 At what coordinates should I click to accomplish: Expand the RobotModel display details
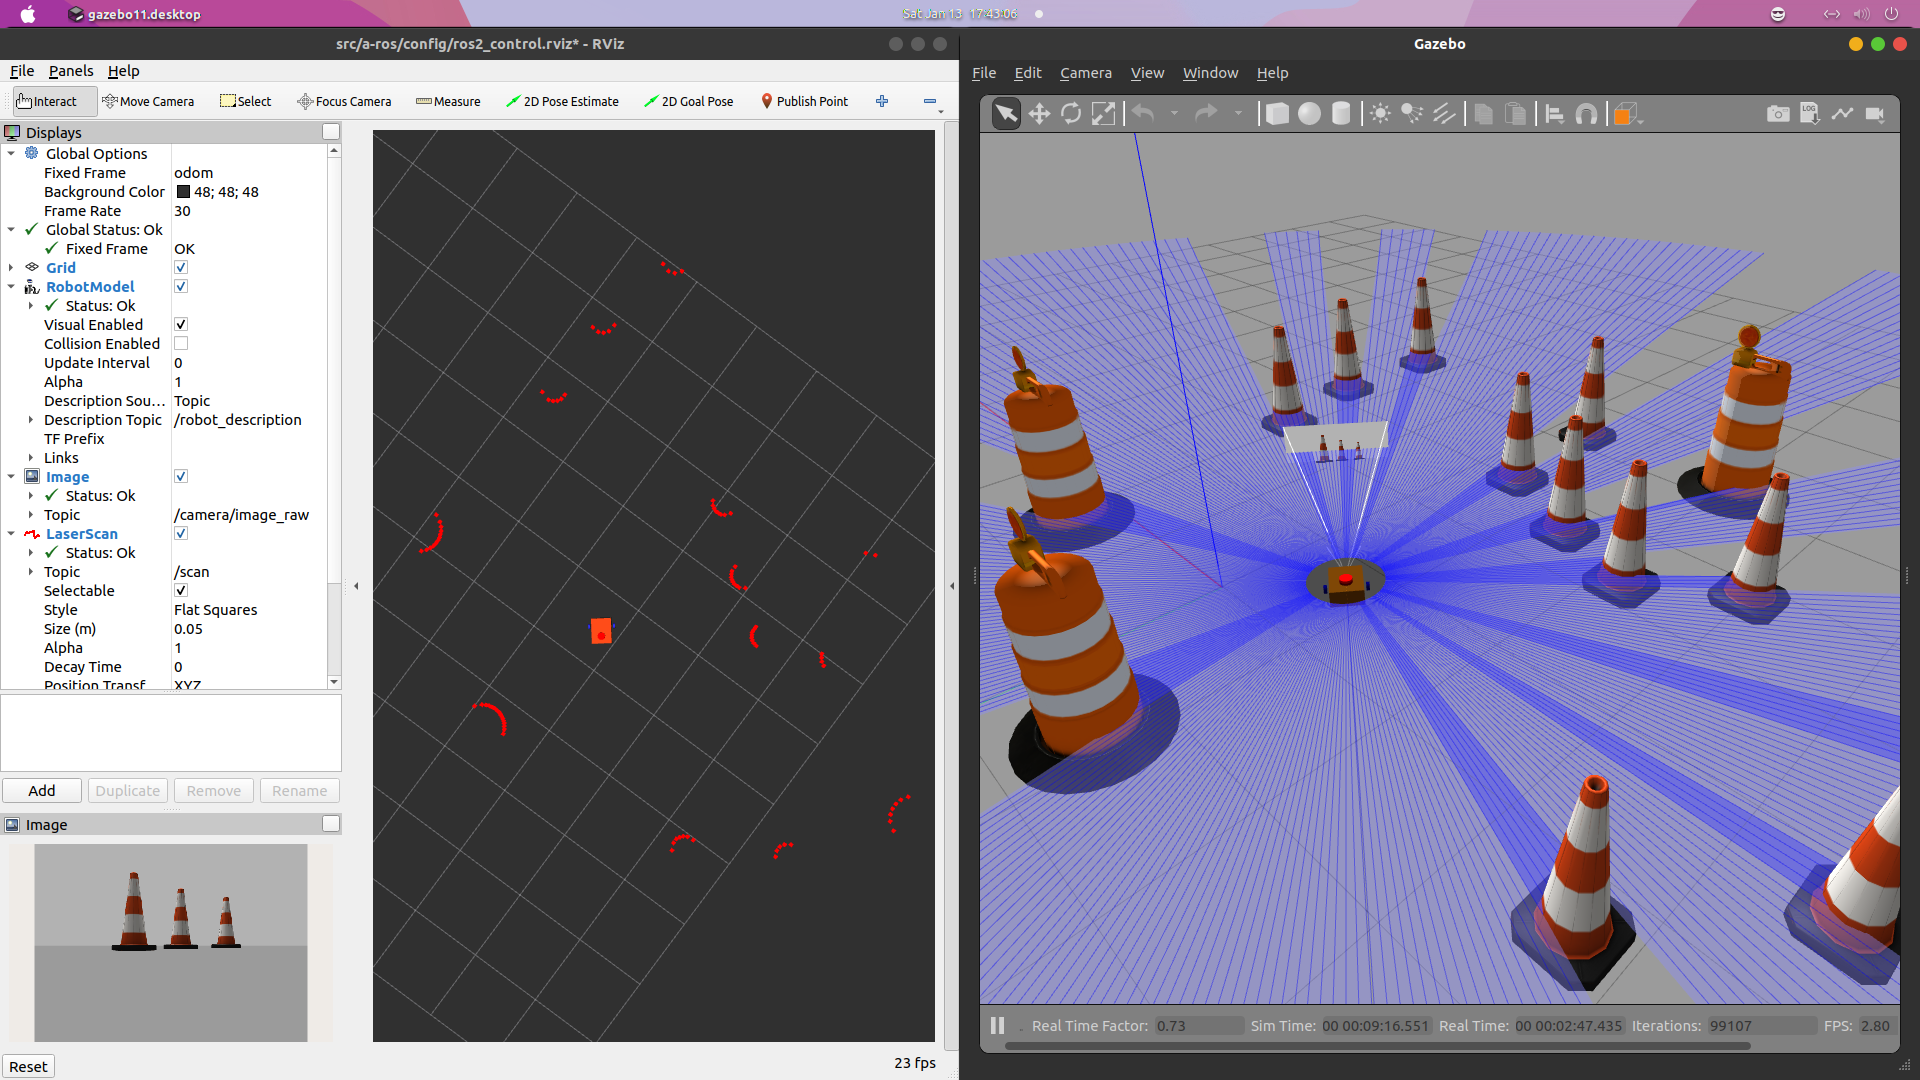11,286
